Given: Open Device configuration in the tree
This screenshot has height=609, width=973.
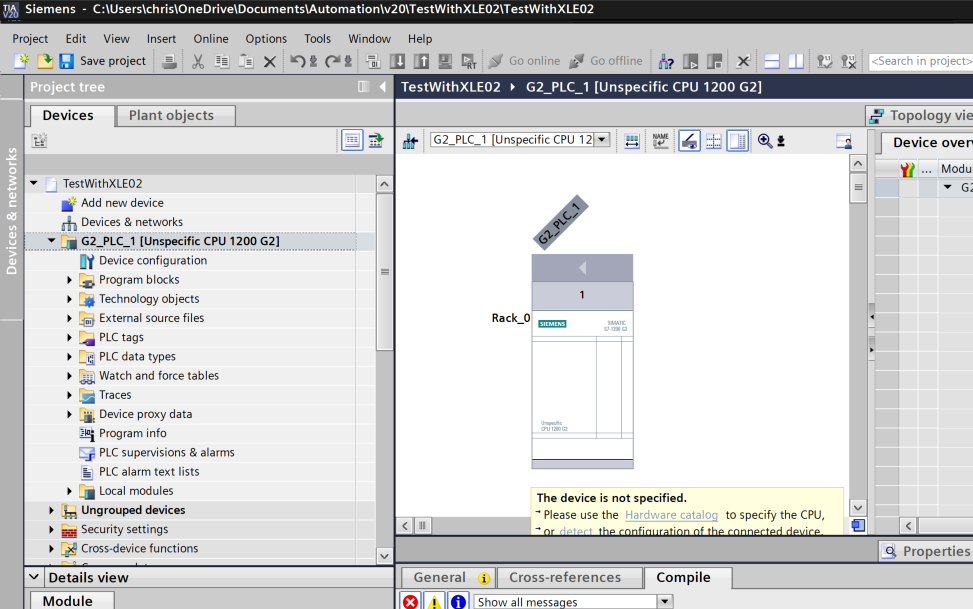Looking at the screenshot, I should tap(153, 261).
